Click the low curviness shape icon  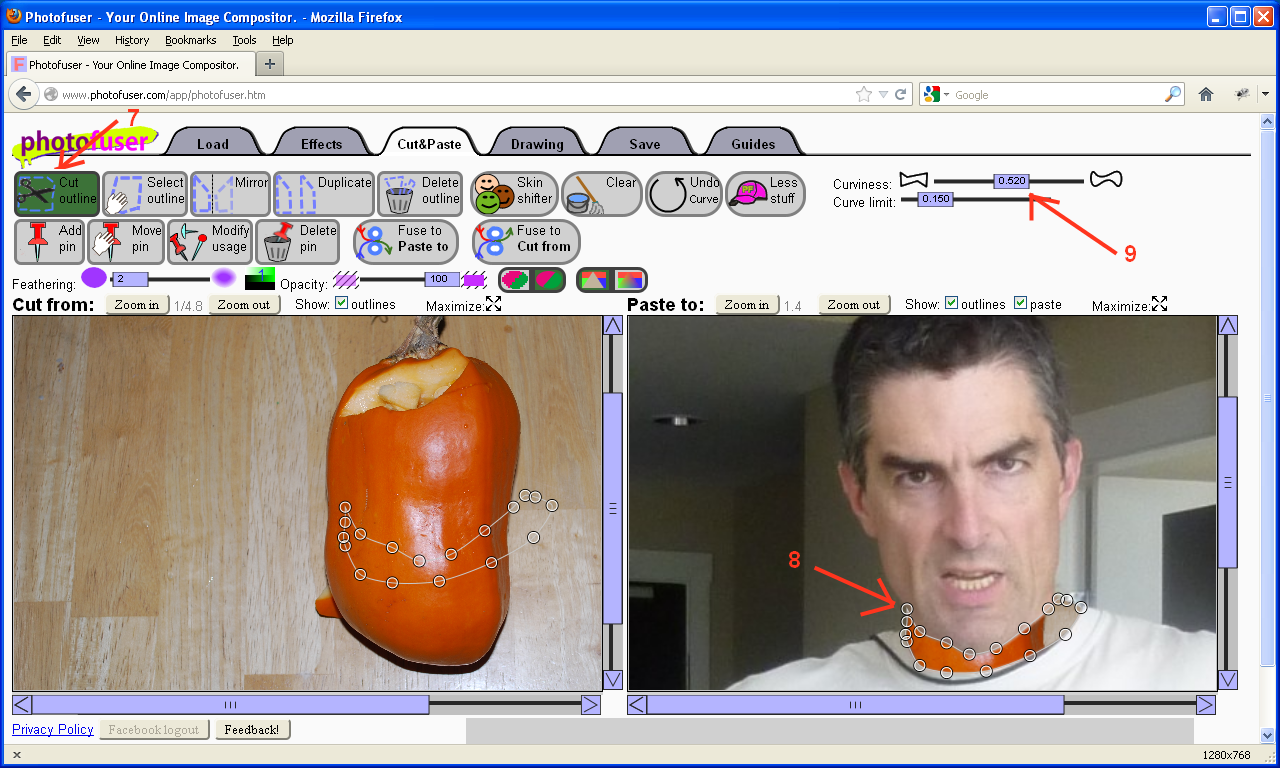(913, 180)
